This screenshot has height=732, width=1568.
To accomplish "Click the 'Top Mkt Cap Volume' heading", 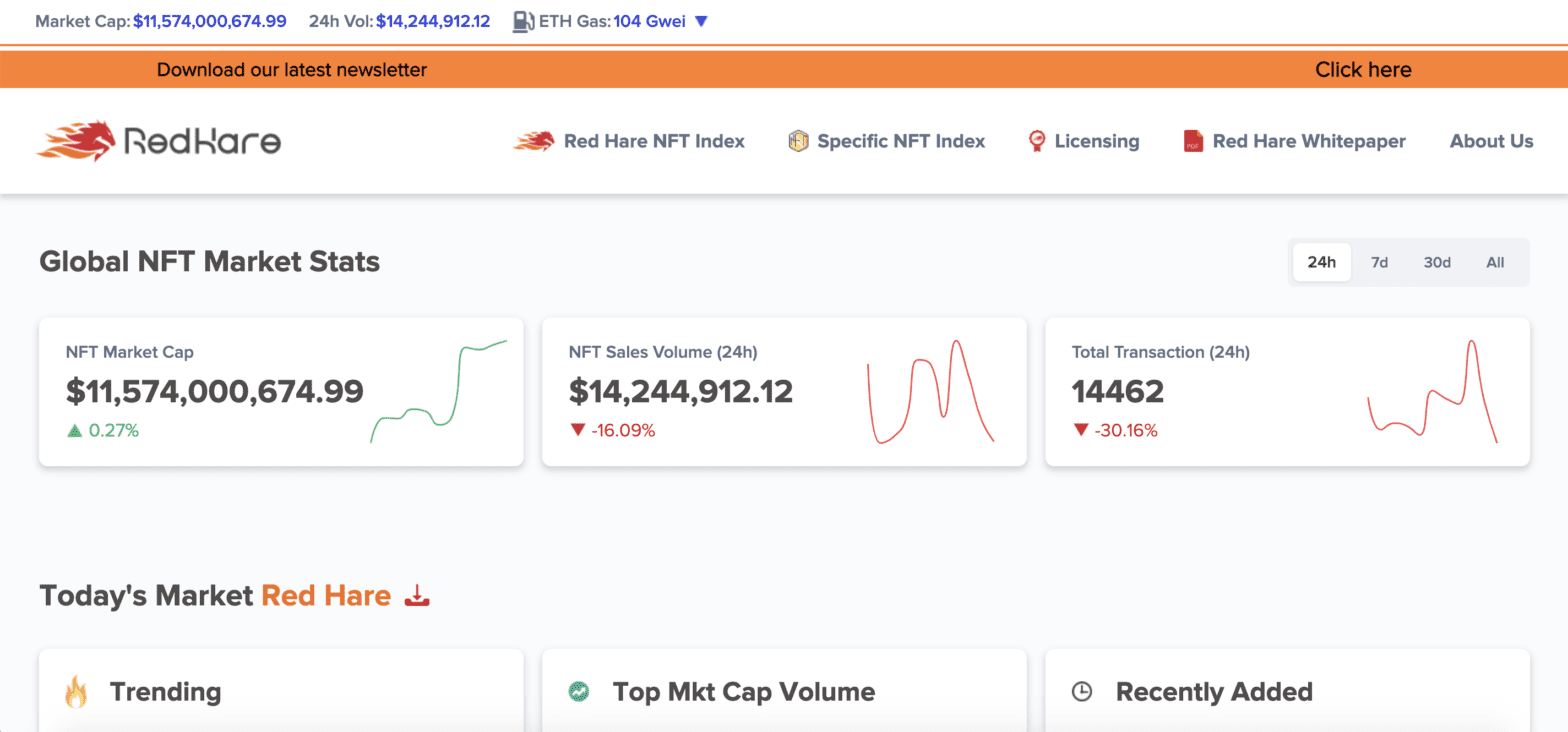I will pyautogui.click(x=744, y=691).
